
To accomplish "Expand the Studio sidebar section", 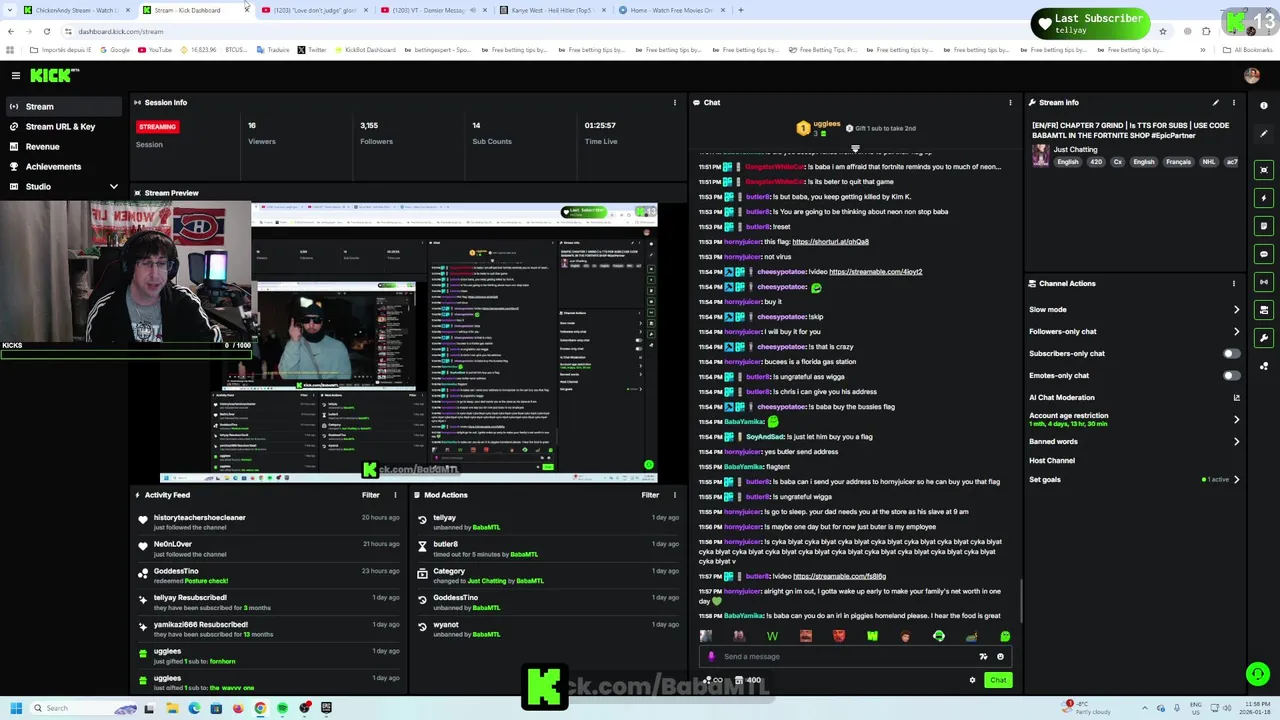I will (x=113, y=186).
